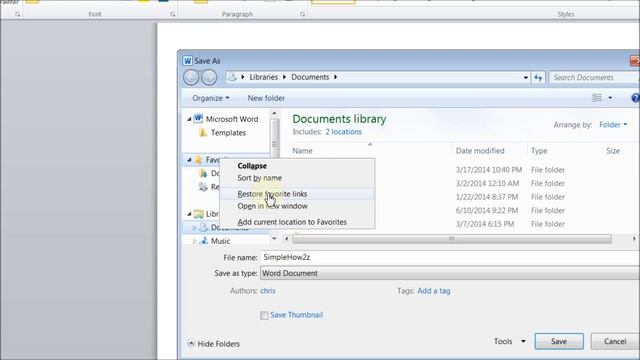
Task: Select row dated 6/10/2014 9:22 PM
Action: [x=487, y=211]
